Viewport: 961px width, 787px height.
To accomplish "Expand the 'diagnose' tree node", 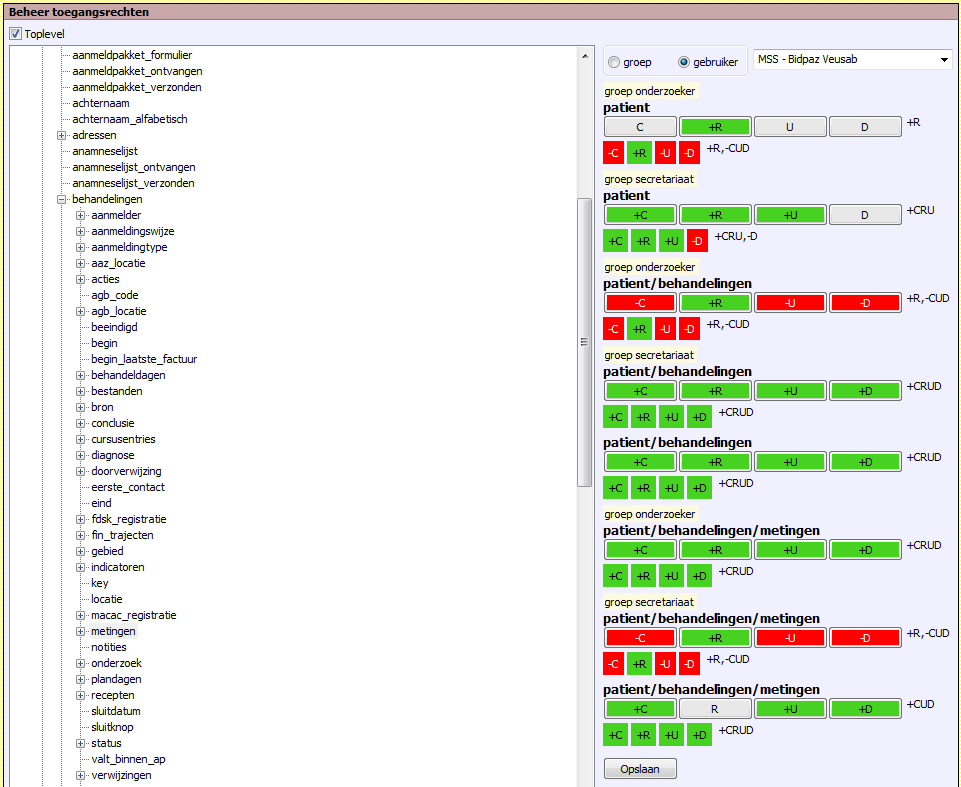I will point(81,455).
